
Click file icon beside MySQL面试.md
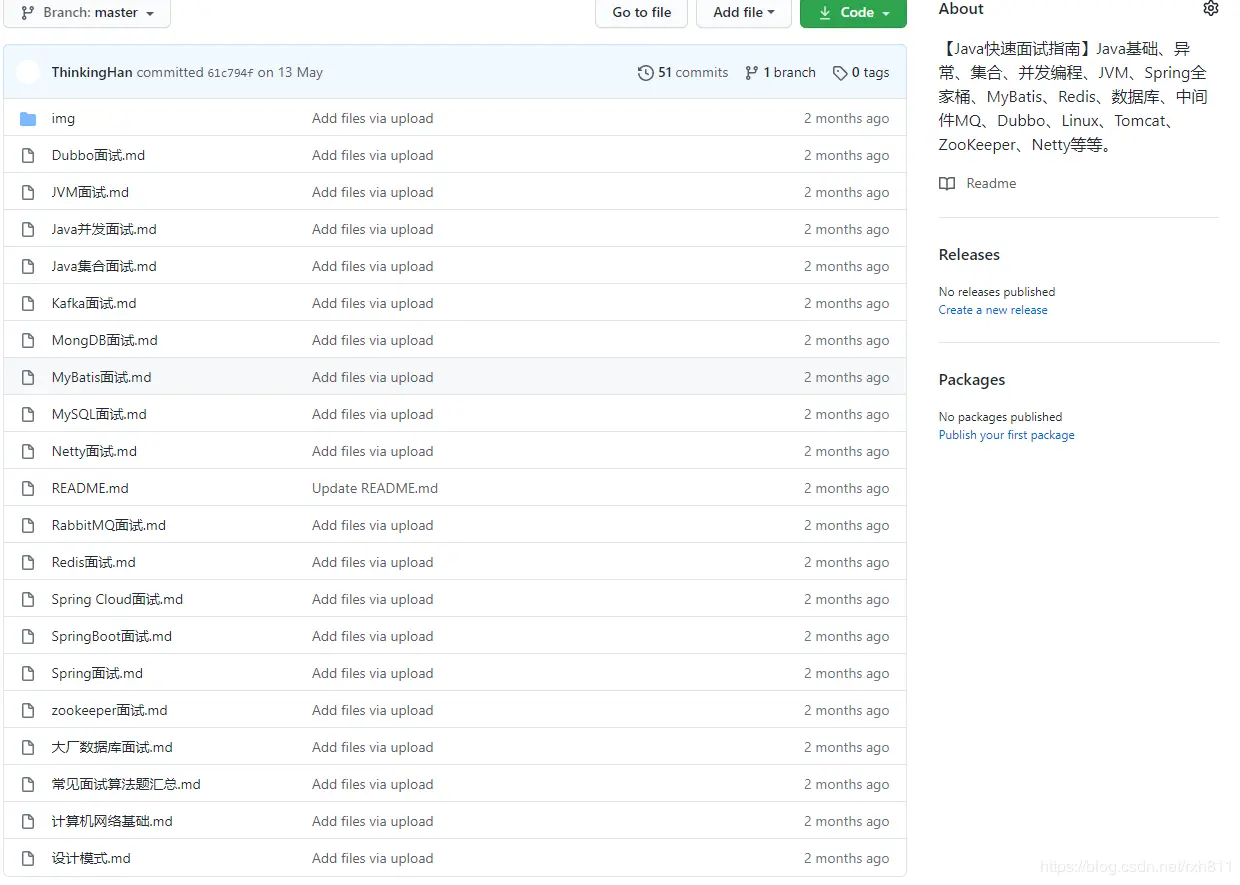28,415
